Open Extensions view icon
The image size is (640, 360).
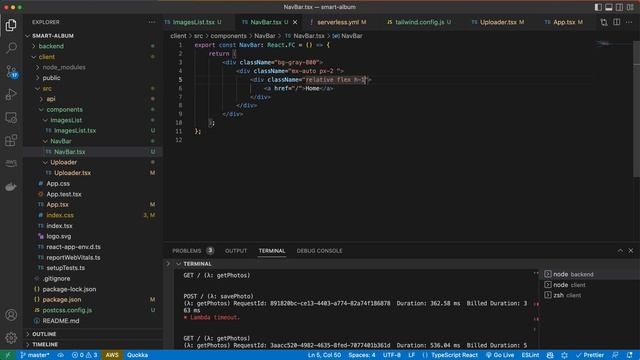point(11,140)
